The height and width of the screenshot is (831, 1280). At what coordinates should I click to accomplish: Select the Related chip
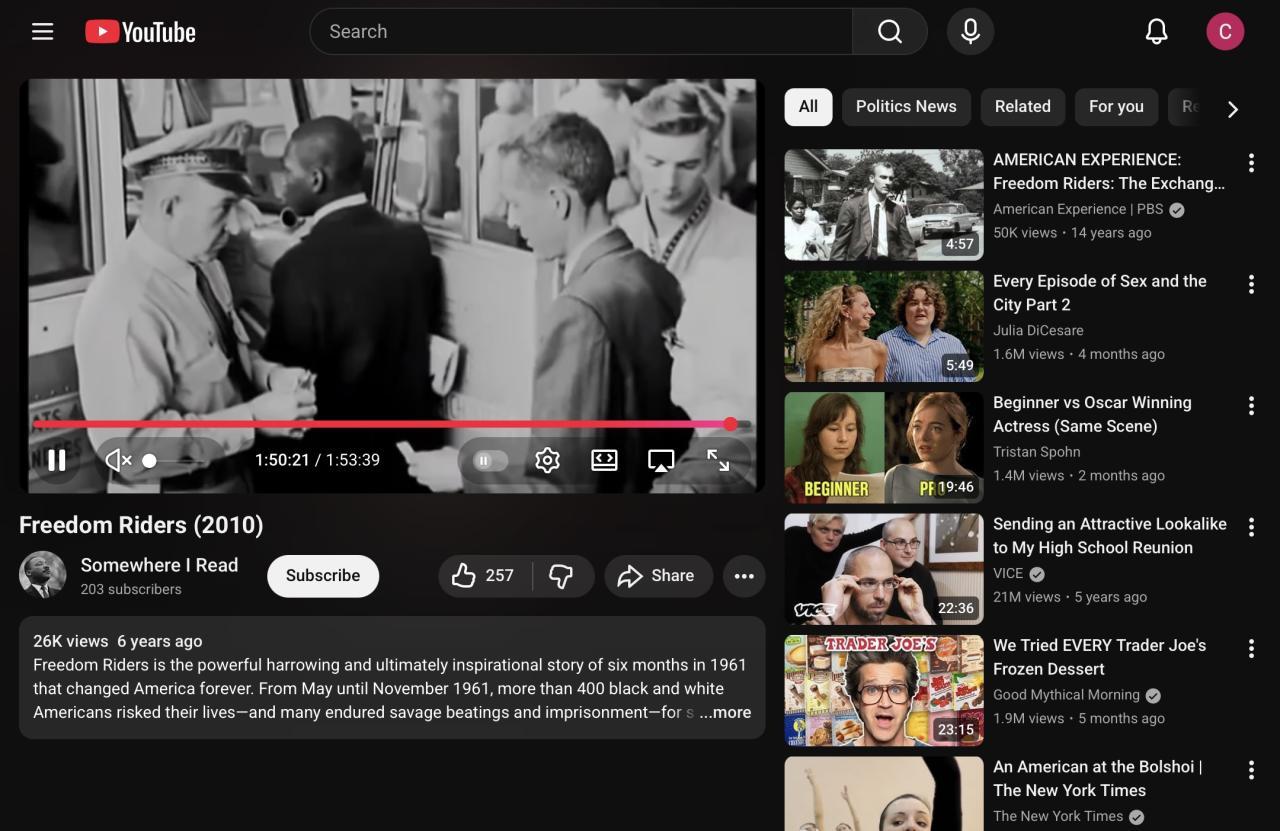click(1022, 107)
